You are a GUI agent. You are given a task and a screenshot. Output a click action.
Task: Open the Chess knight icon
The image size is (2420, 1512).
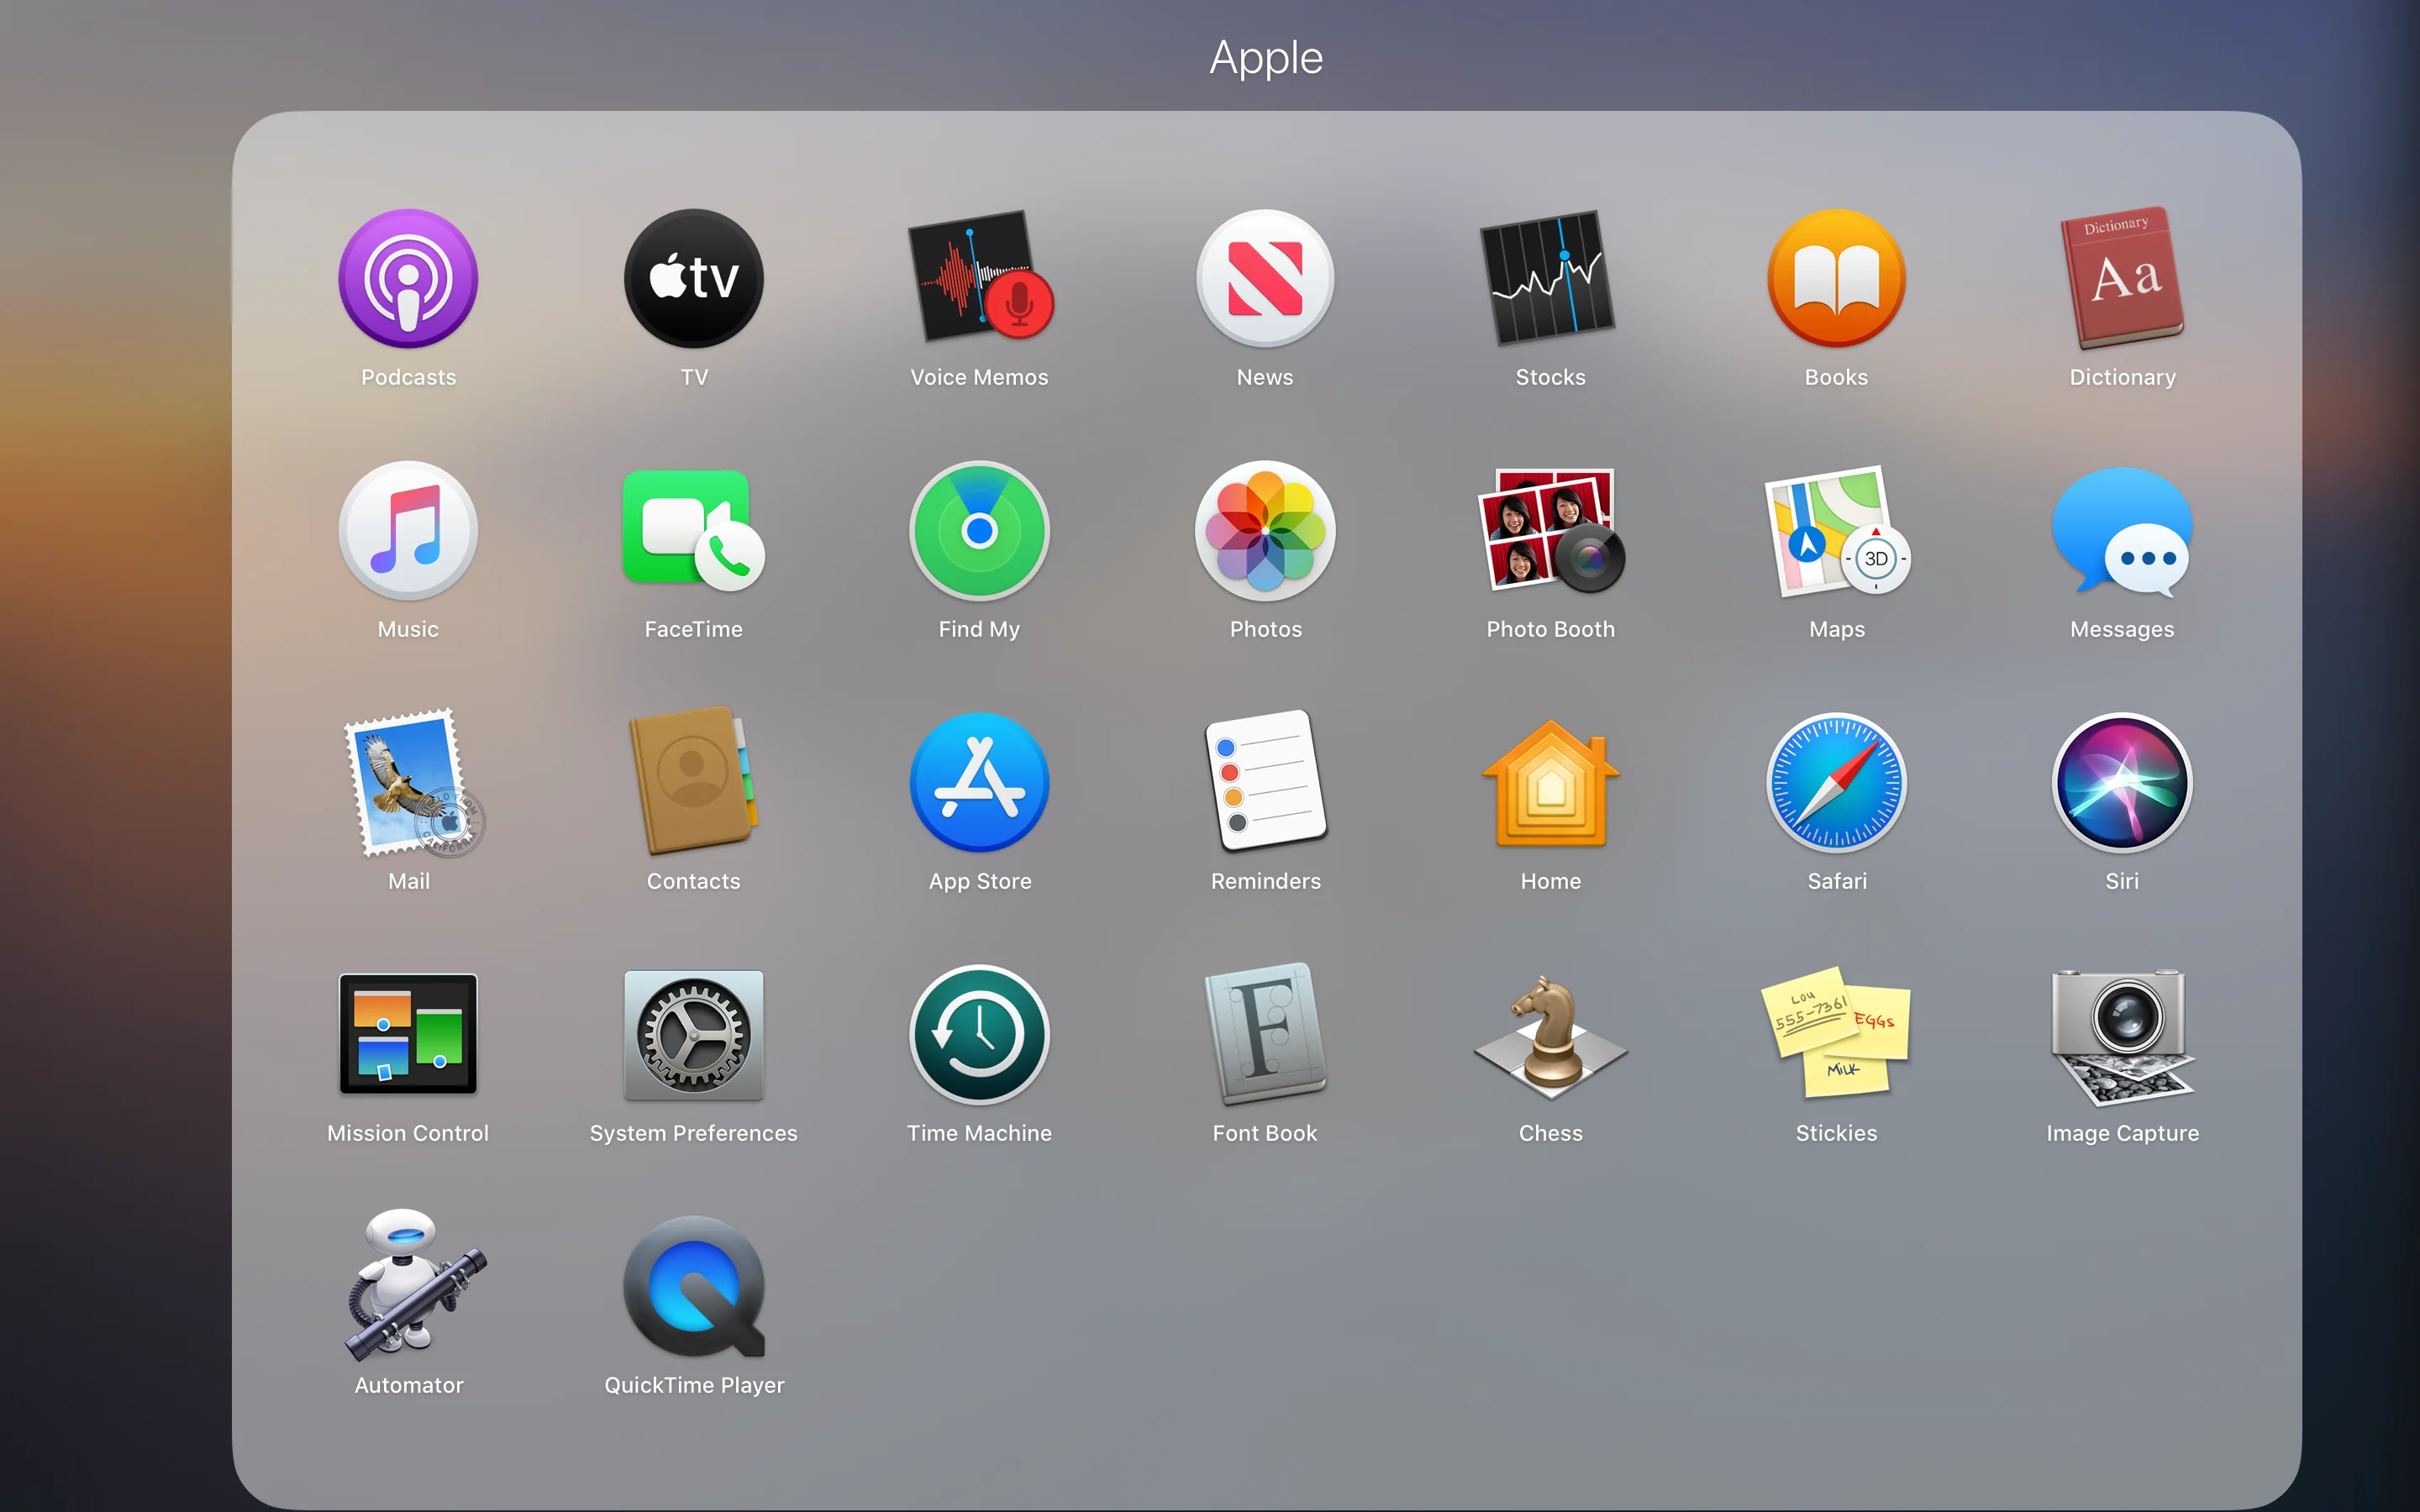(x=1550, y=1035)
